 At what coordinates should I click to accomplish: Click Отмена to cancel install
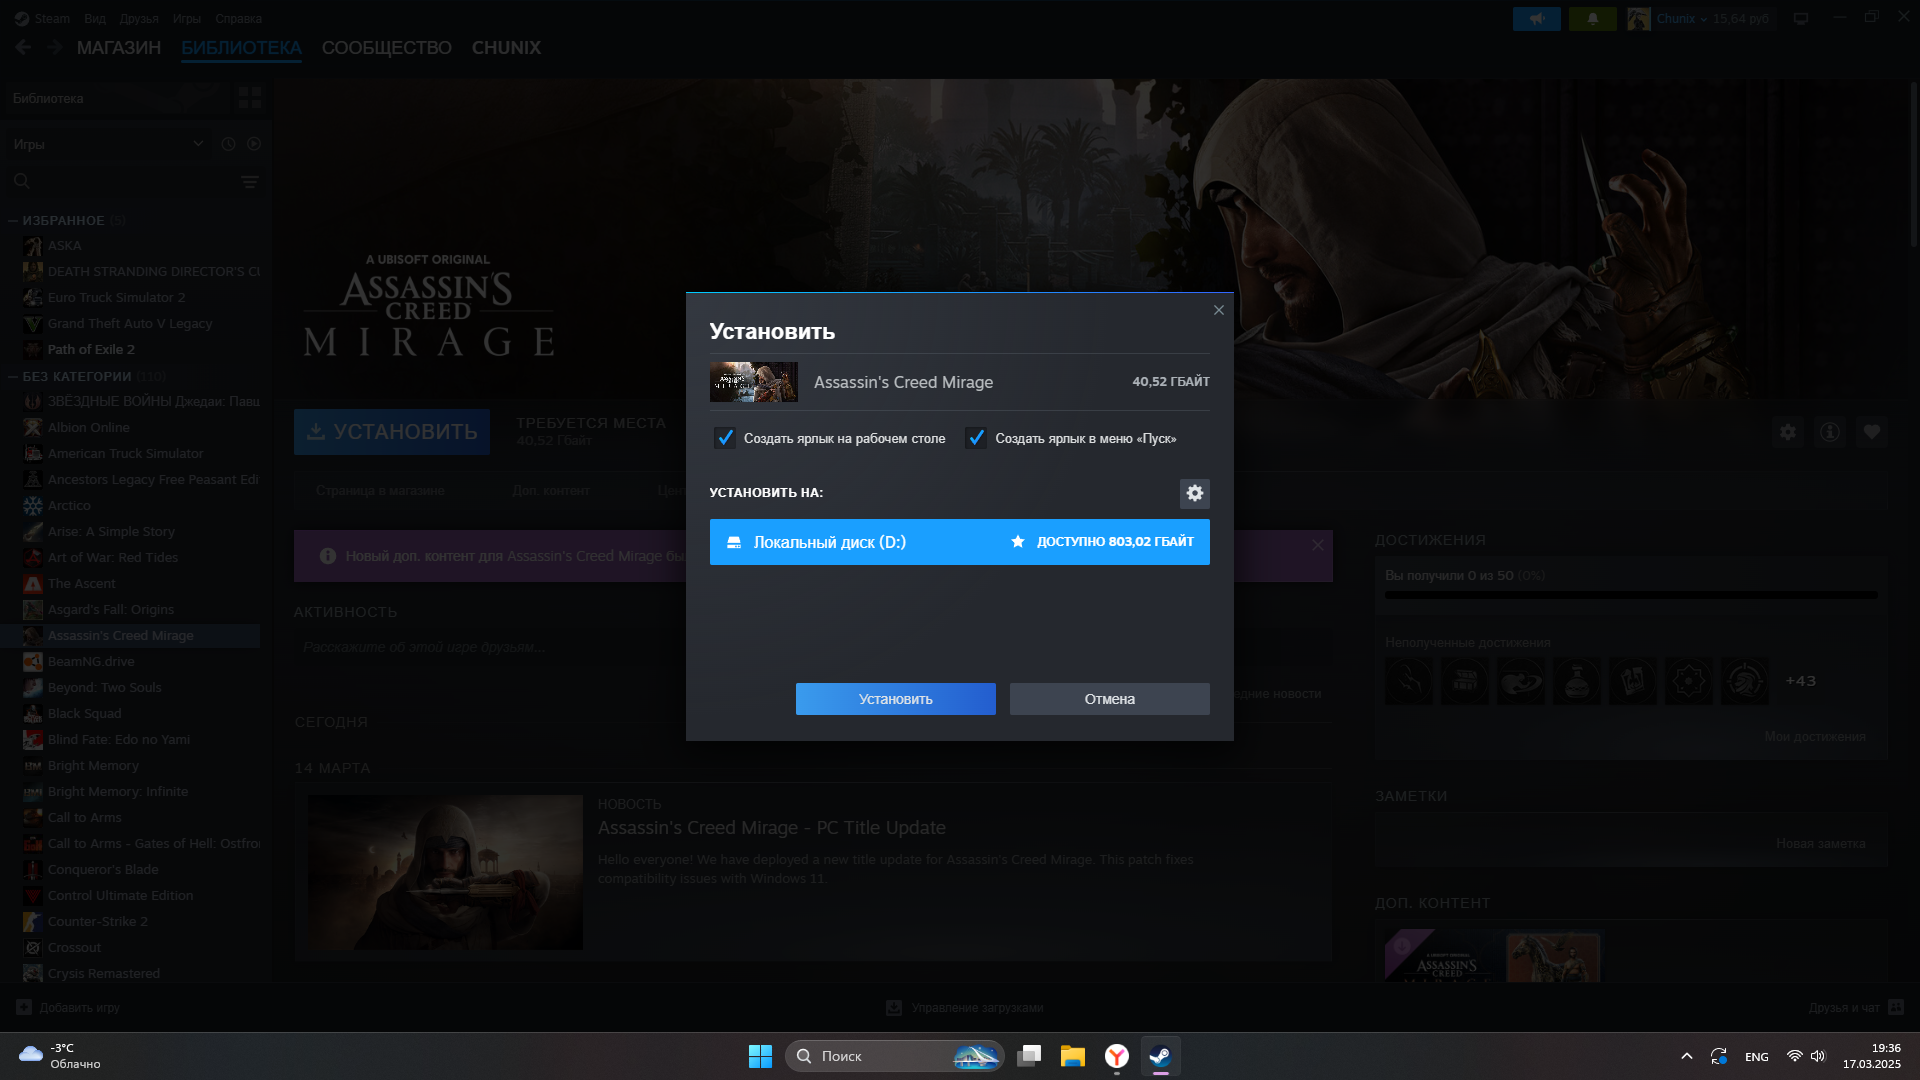pos(1109,699)
